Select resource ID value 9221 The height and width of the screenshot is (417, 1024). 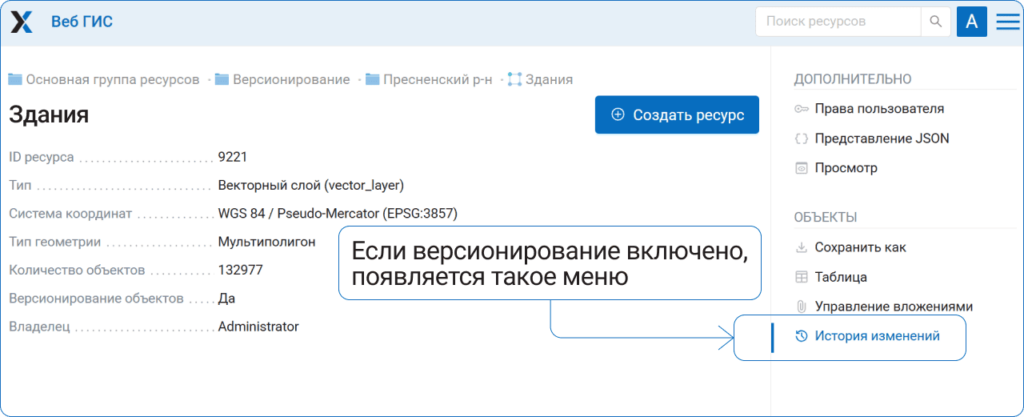(232, 157)
